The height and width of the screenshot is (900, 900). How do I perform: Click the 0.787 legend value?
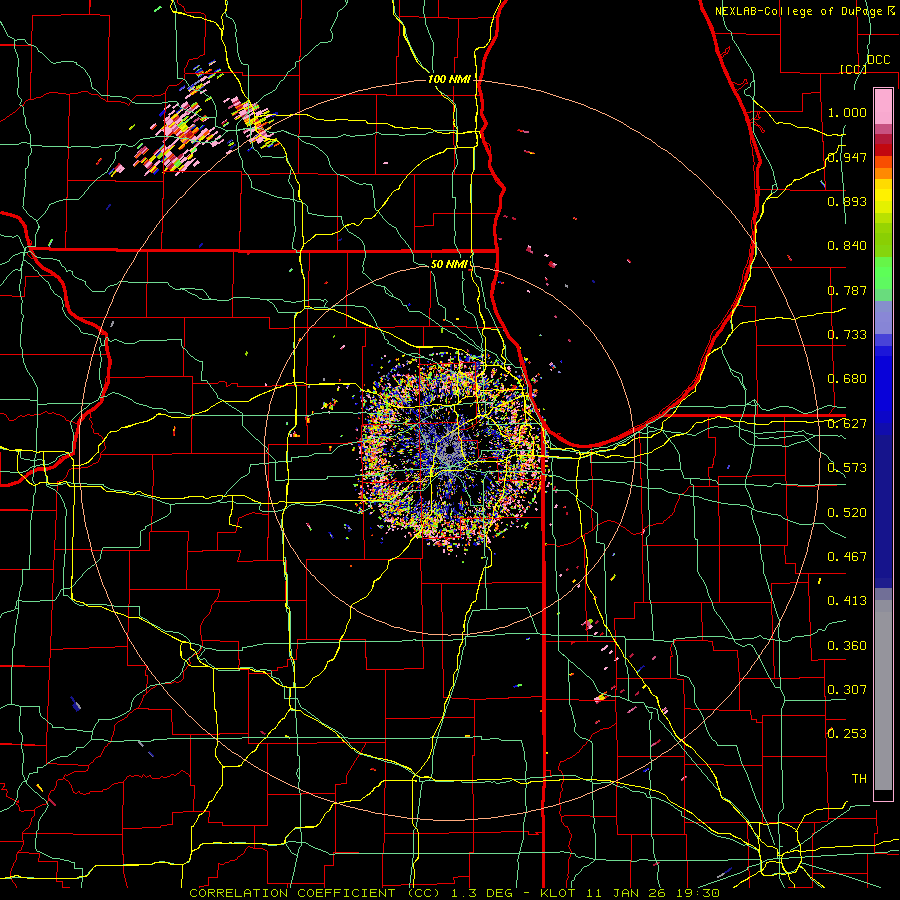pos(847,290)
